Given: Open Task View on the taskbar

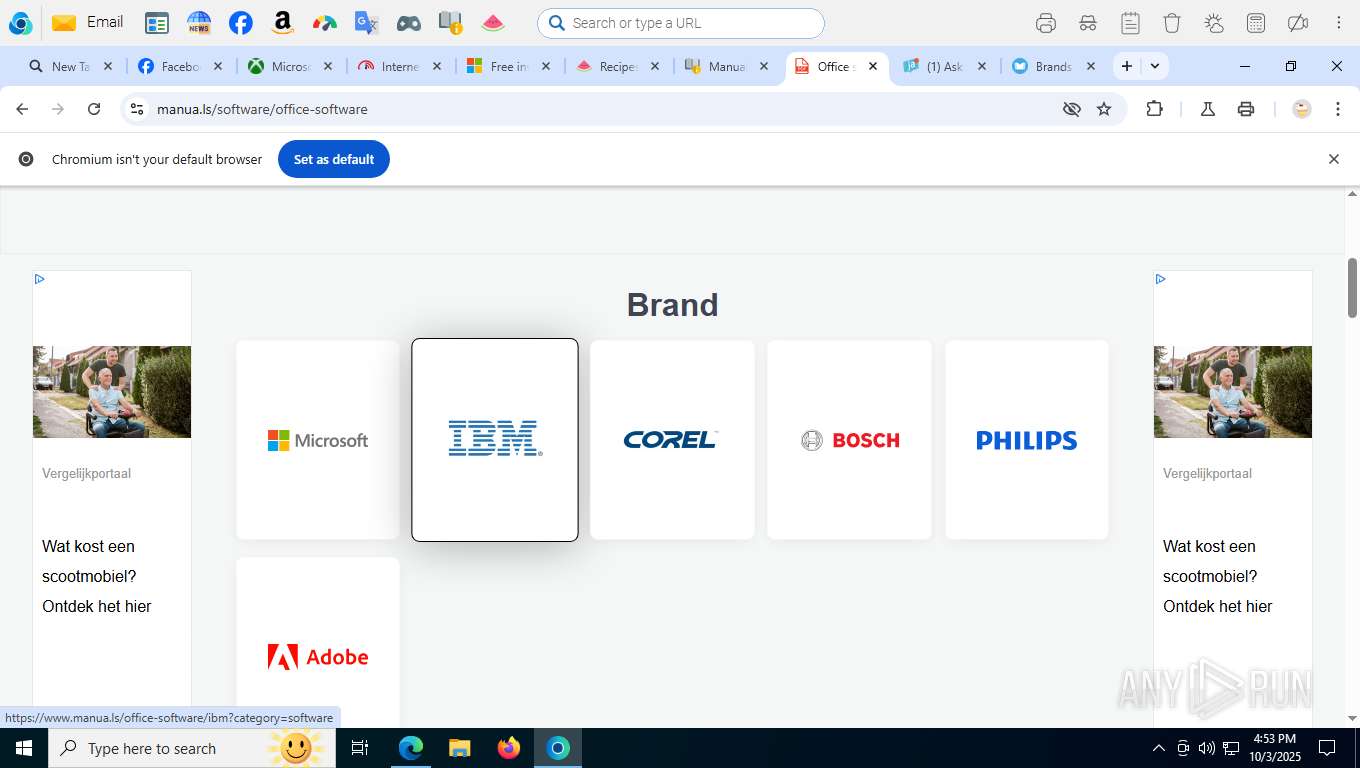Looking at the screenshot, I should point(360,748).
